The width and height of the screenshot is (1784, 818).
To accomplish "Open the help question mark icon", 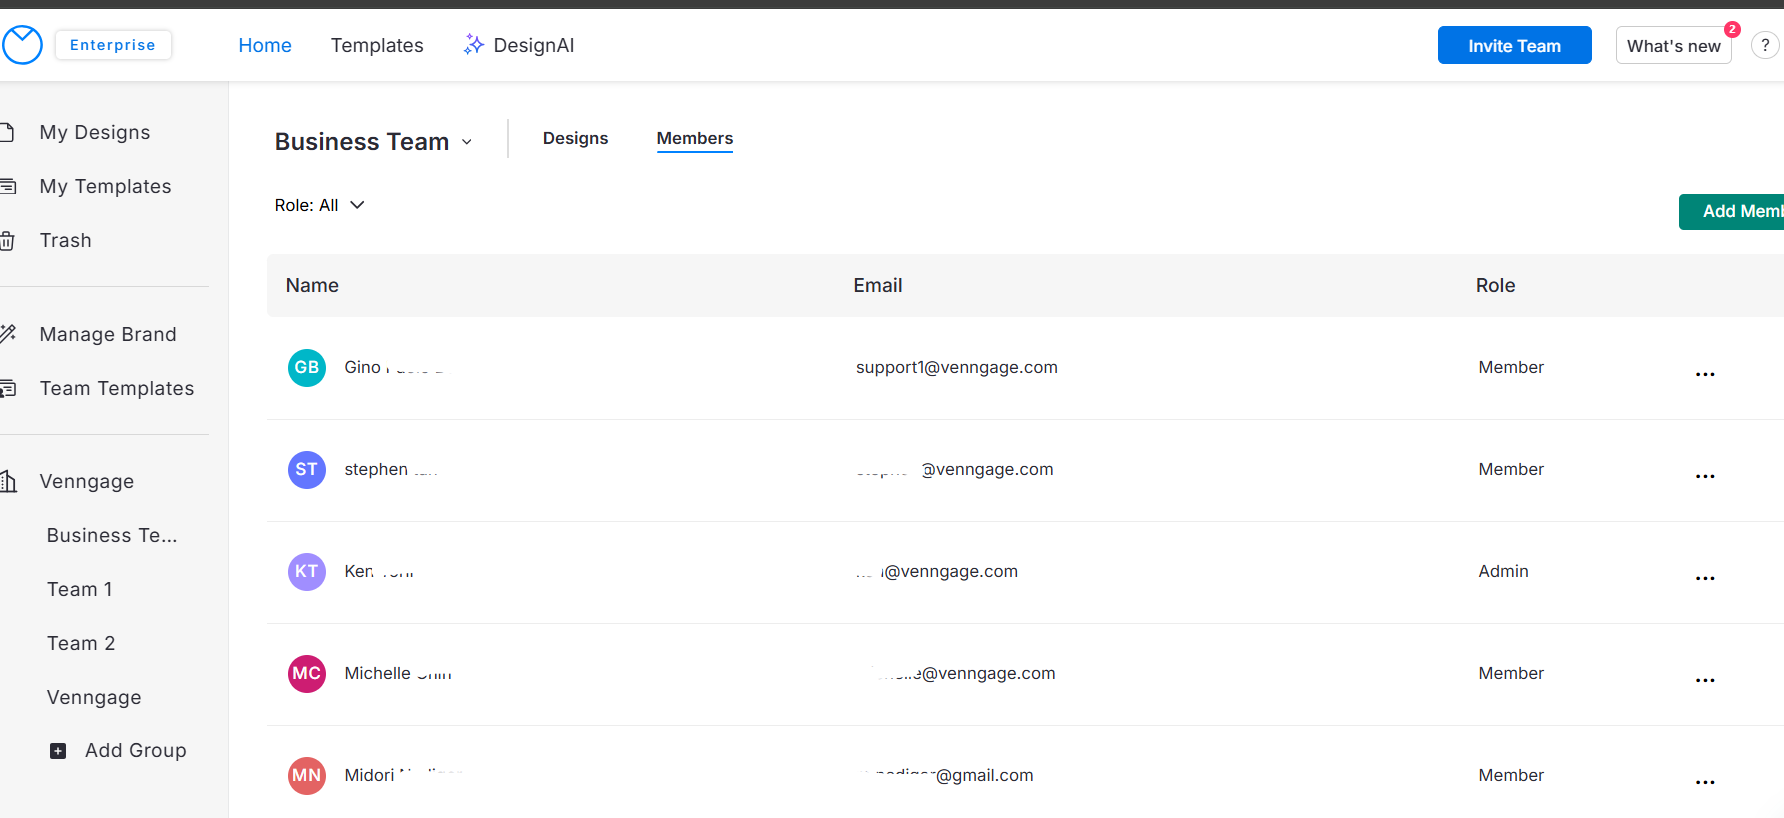I will pyautogui.click(x=1765, y=45).
